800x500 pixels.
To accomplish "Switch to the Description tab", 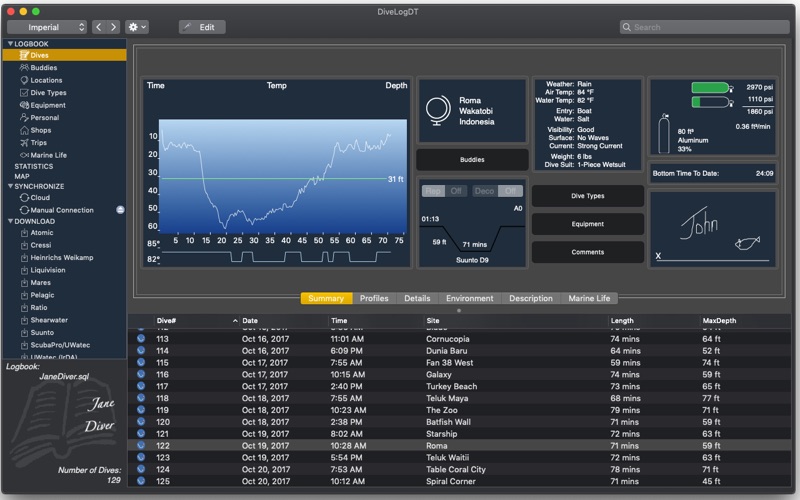I will pos(531,298).
